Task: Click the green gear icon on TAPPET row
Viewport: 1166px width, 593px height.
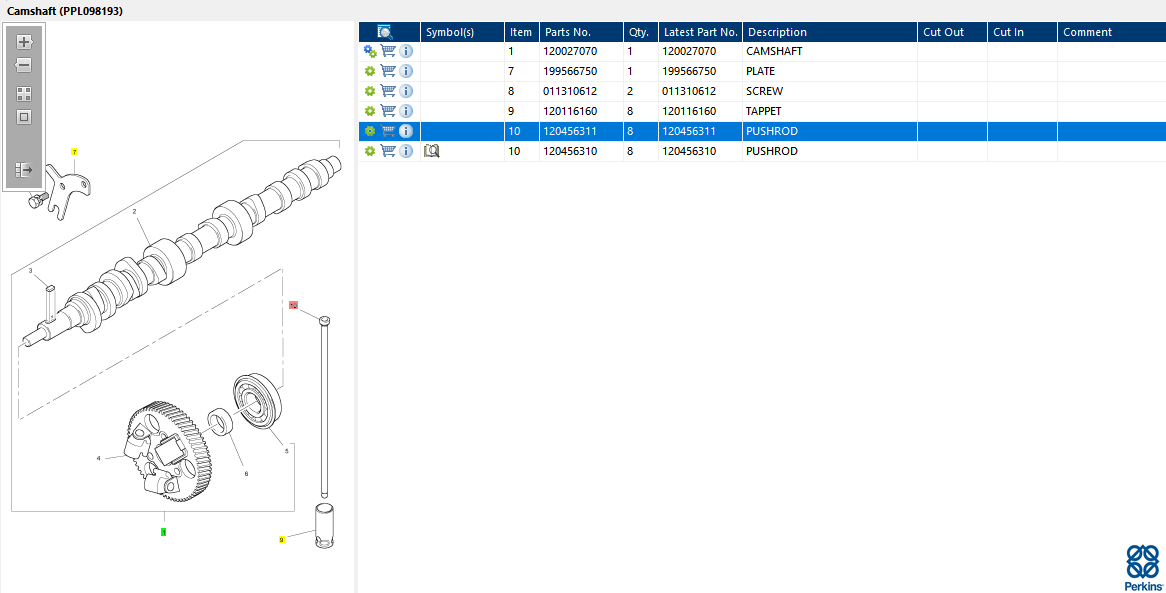Action: click(370, 112)
